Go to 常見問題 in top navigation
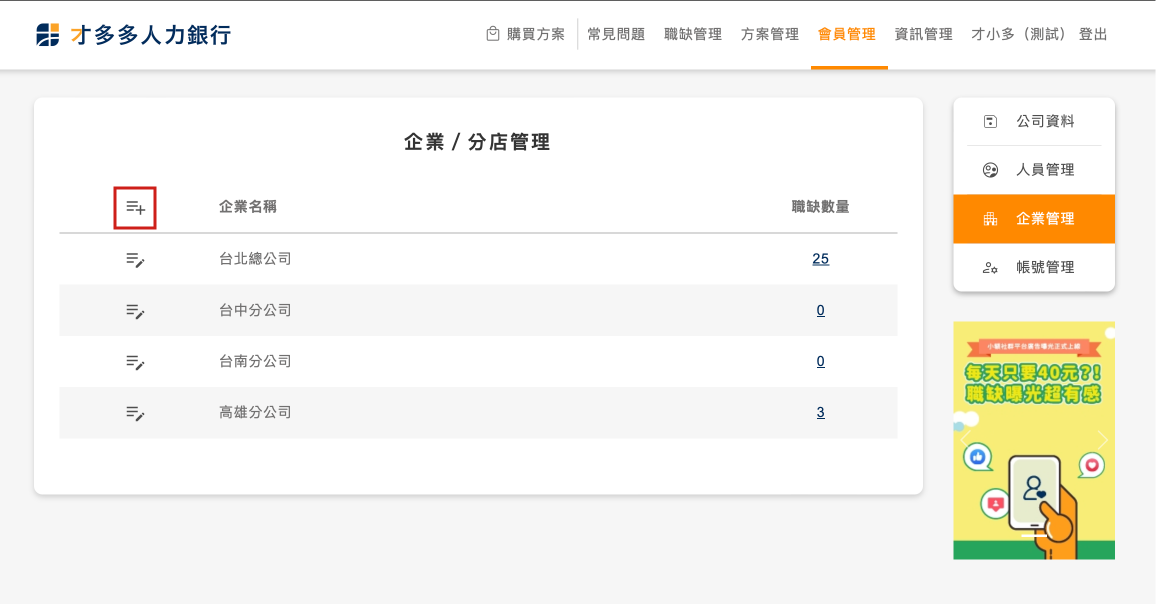 [616, 34]
